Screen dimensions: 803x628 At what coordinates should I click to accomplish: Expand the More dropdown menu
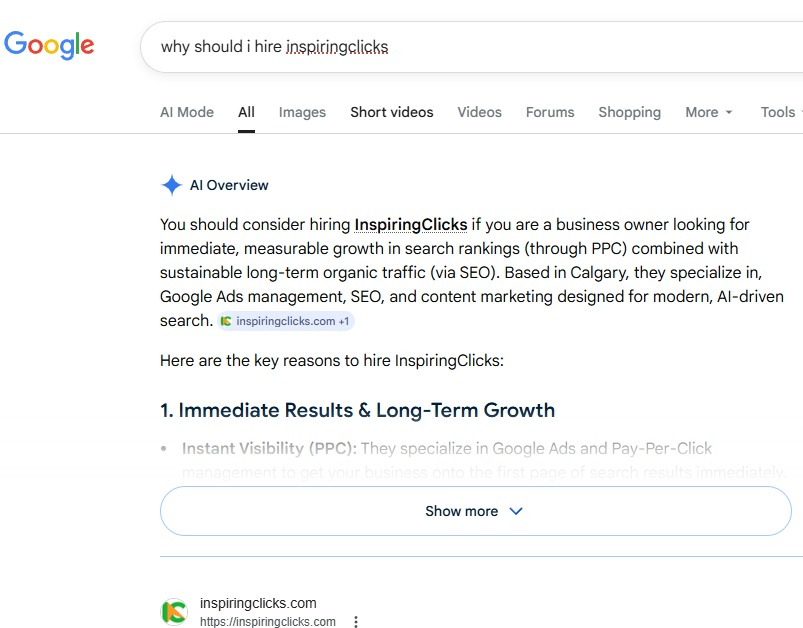[x=709, y=112]
